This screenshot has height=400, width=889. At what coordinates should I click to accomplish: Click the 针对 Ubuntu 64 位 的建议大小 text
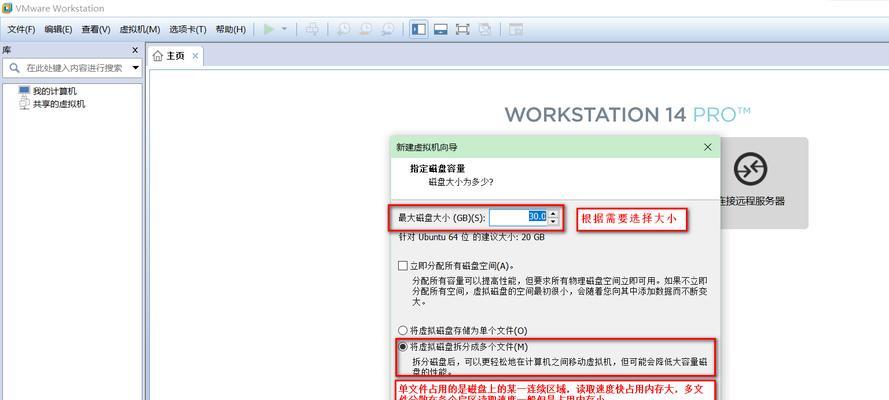pyautogui.click(x=472, y=237)
